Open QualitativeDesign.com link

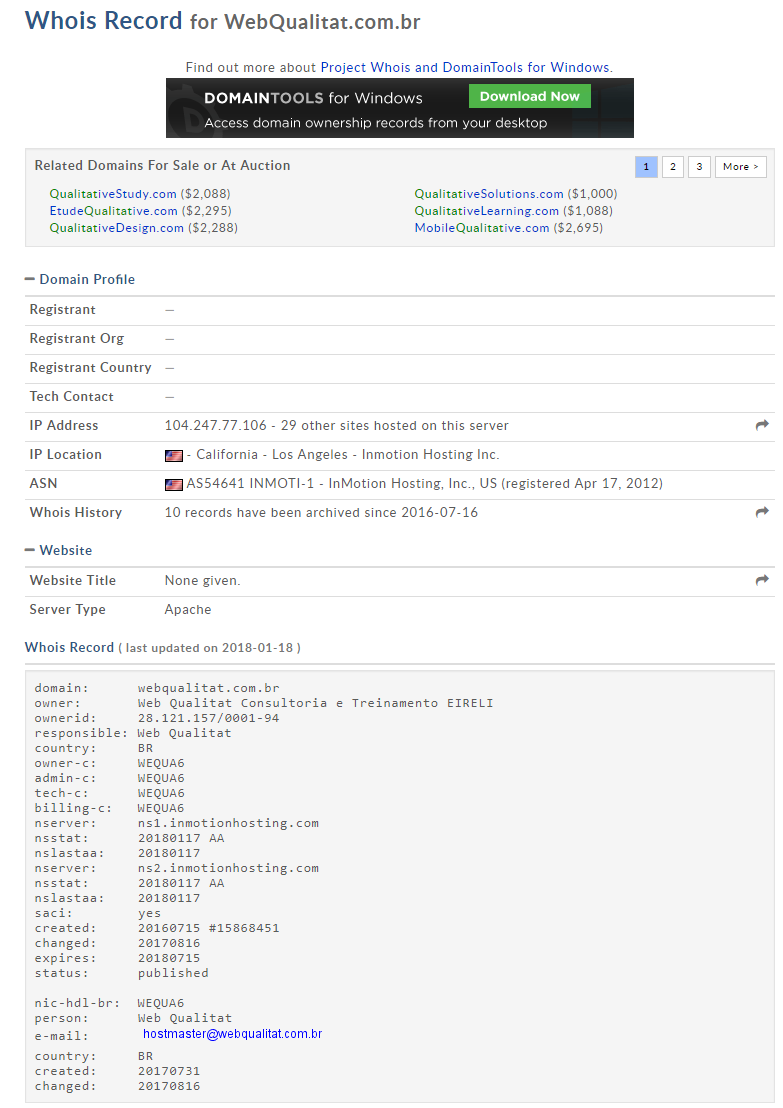click(117, 228)
